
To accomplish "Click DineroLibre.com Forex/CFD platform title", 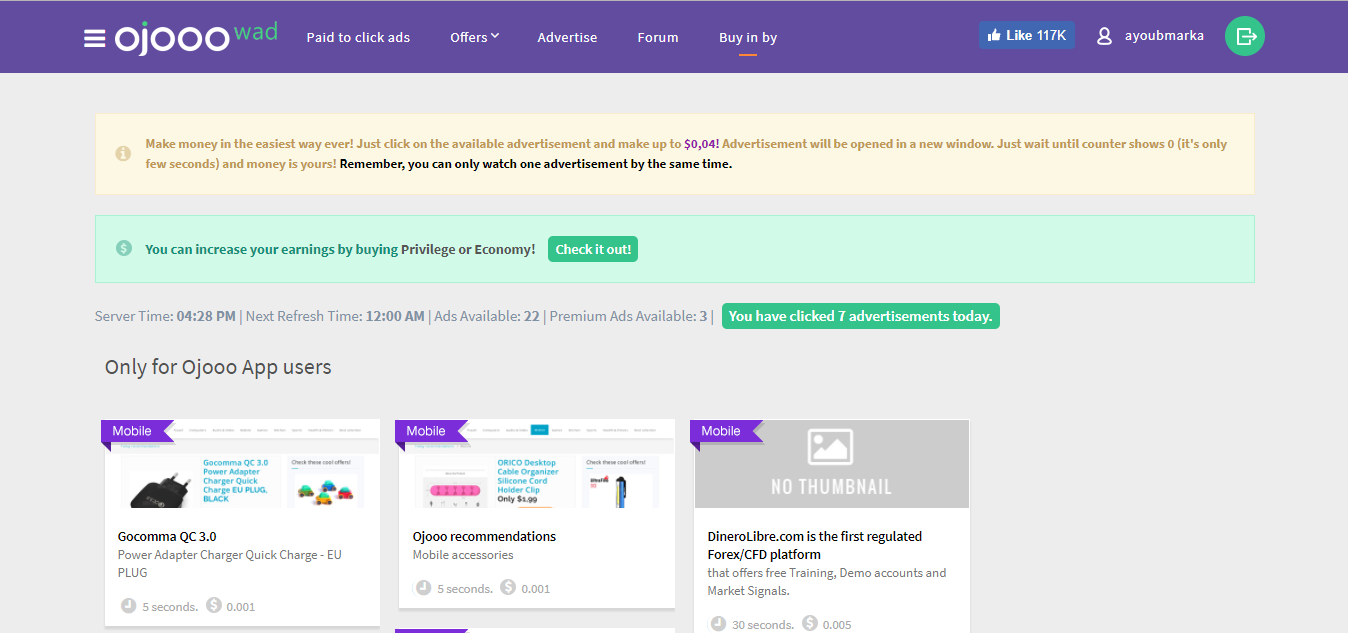I will tap(815, 546).
